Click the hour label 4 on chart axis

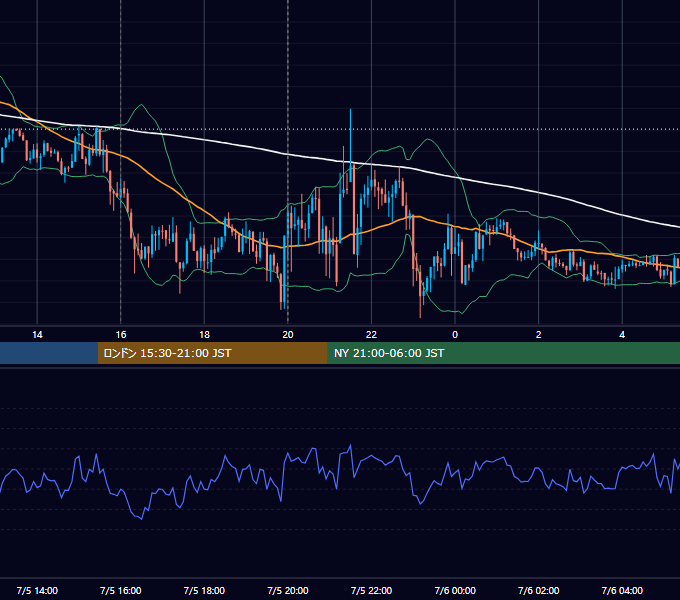(x=622, y=334)
